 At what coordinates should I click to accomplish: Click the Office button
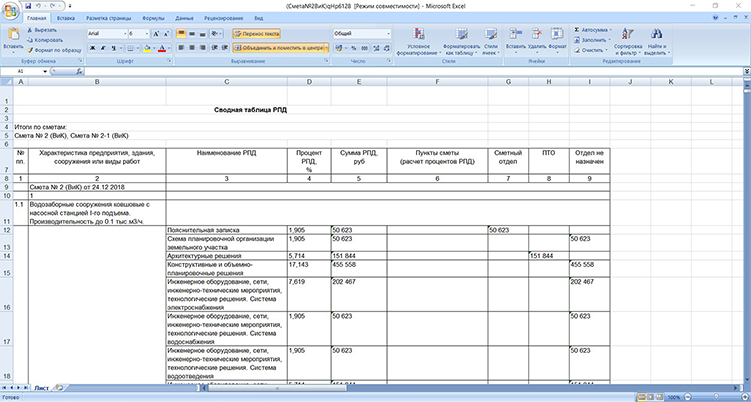pos(10,9)
